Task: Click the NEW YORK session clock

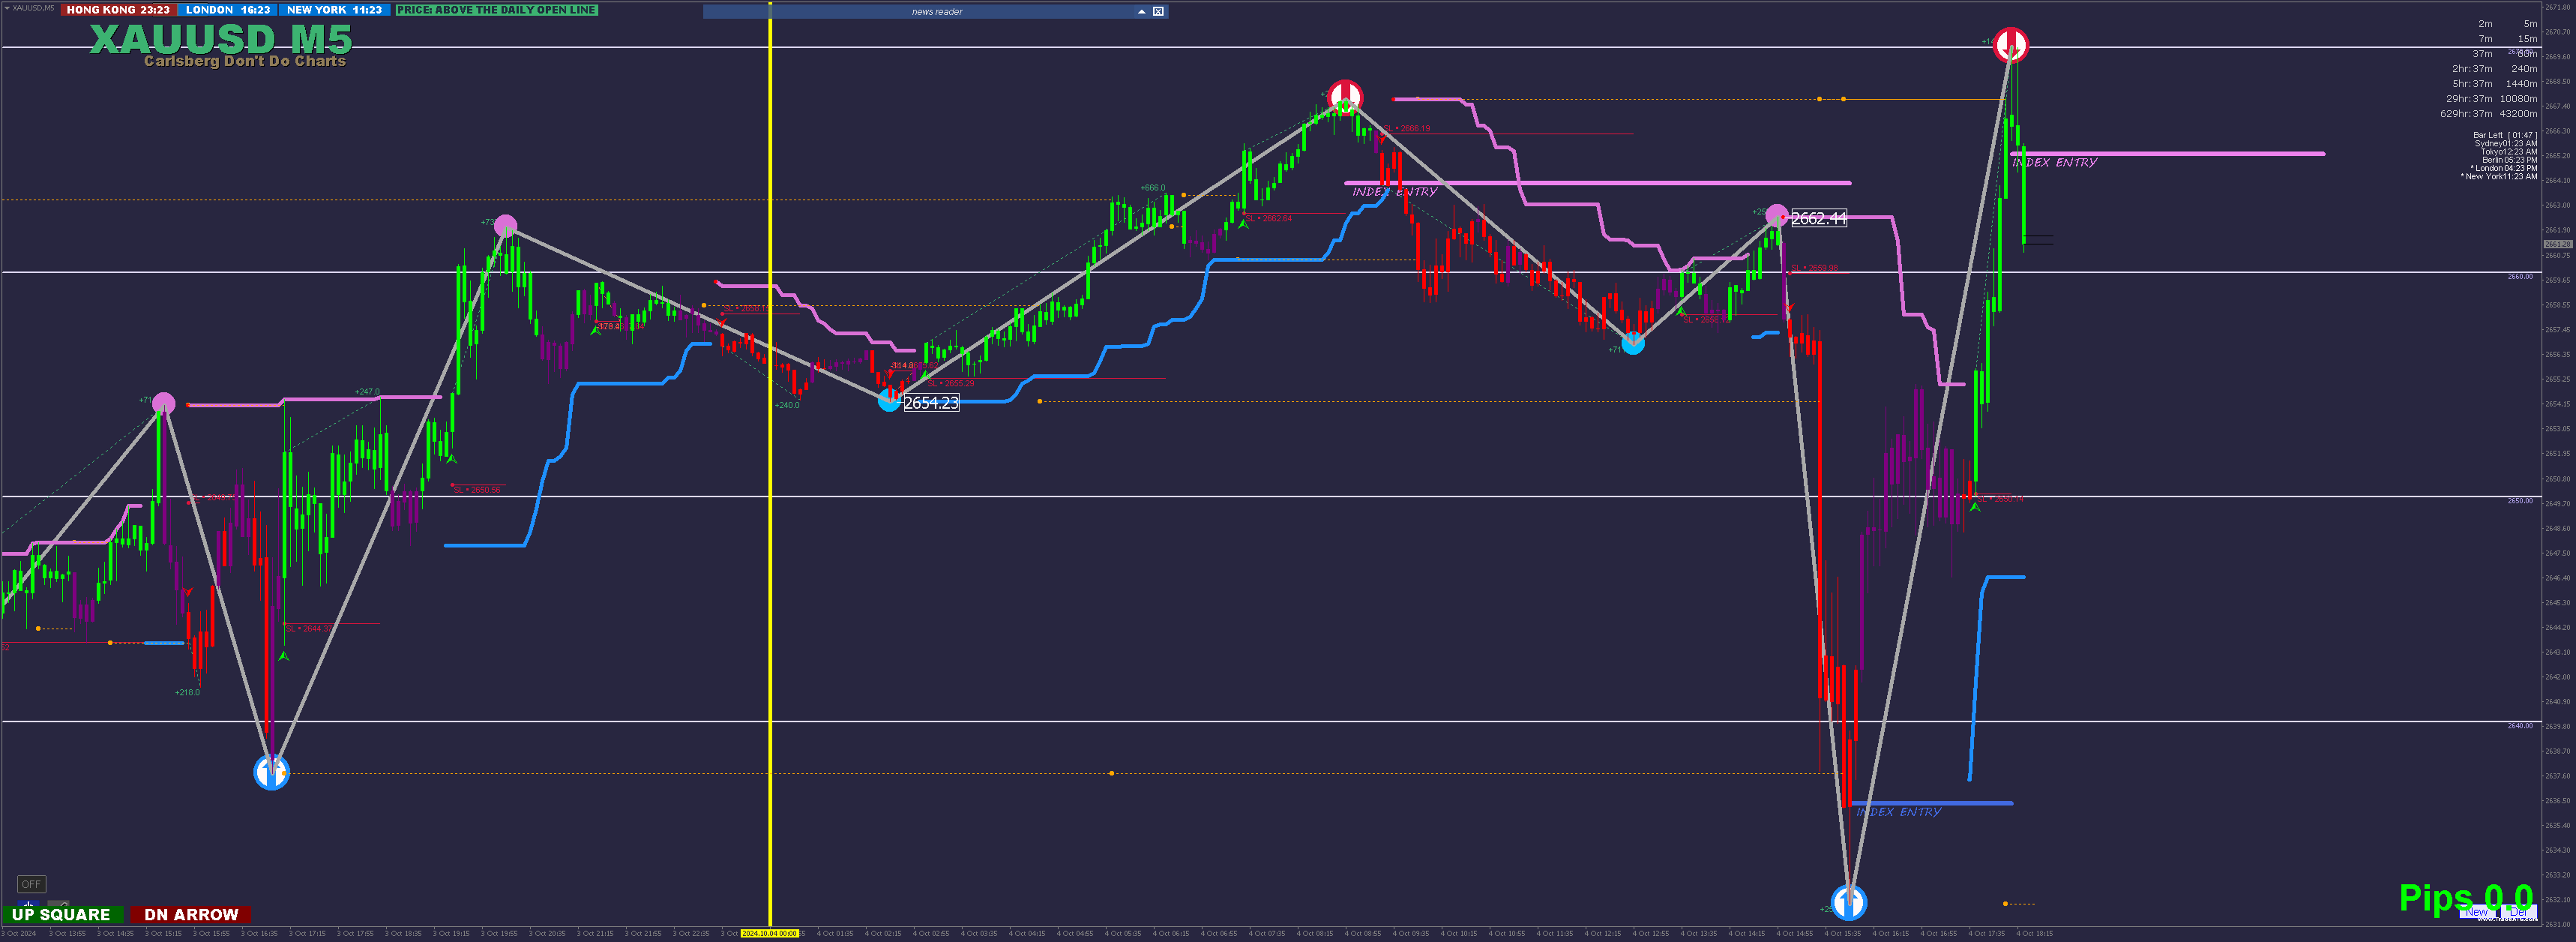Action: pyautogui.click(x=334, y=10)
